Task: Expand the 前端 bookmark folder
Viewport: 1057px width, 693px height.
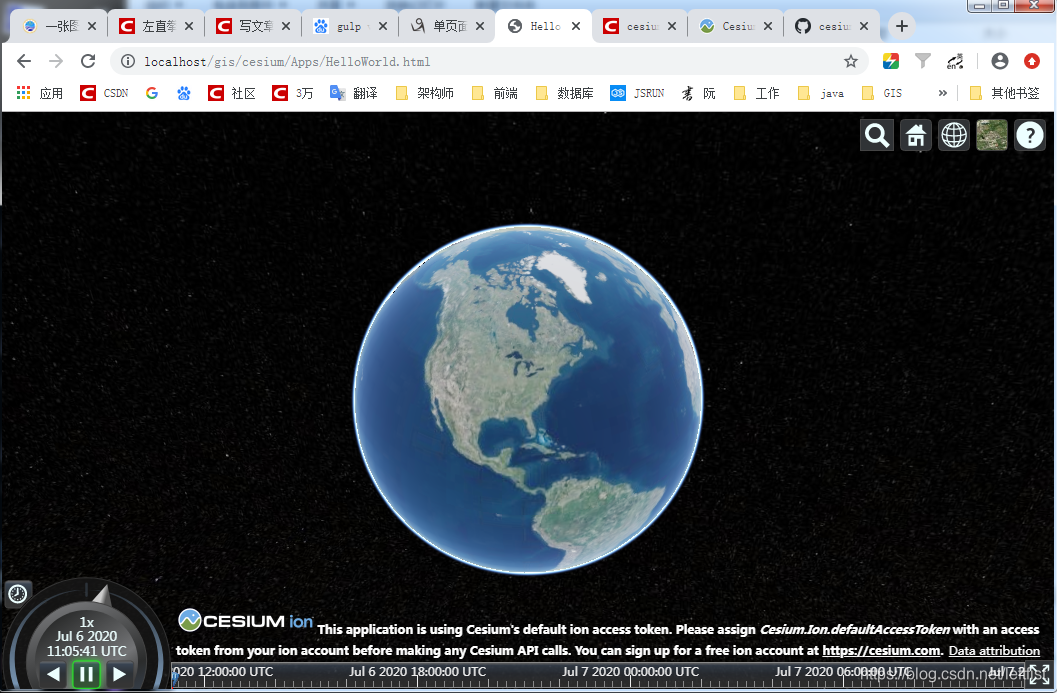Action: (x=495, y=93)
